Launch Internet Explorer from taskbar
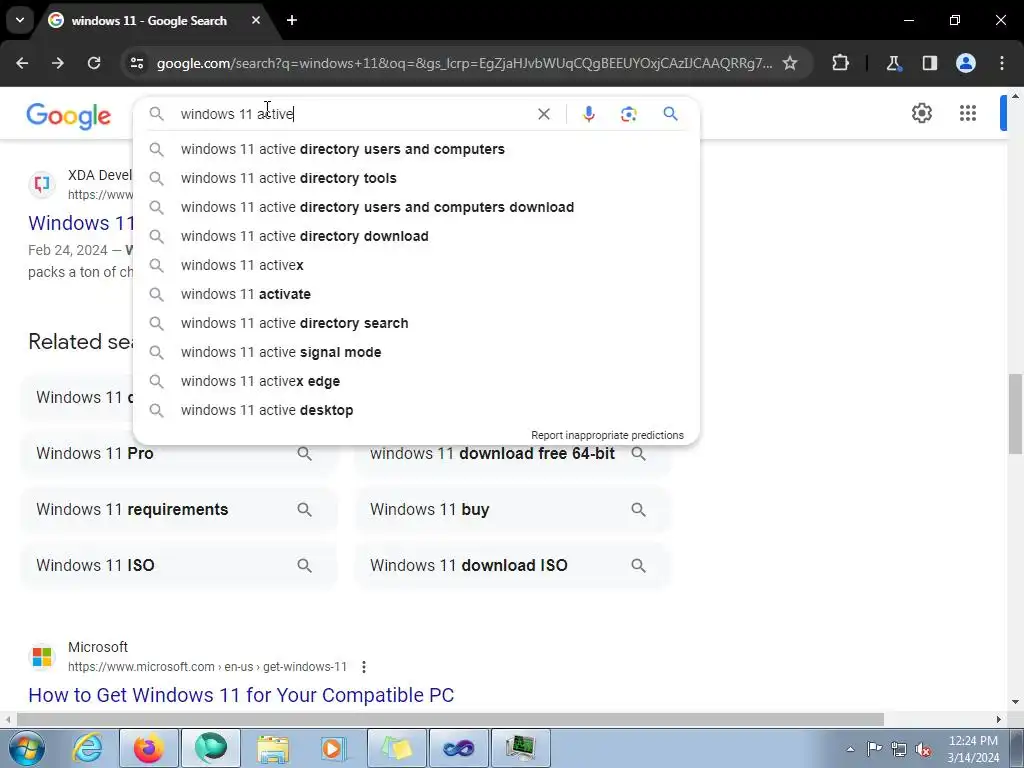Viewport: 1024px width, 768px height. 88,748
